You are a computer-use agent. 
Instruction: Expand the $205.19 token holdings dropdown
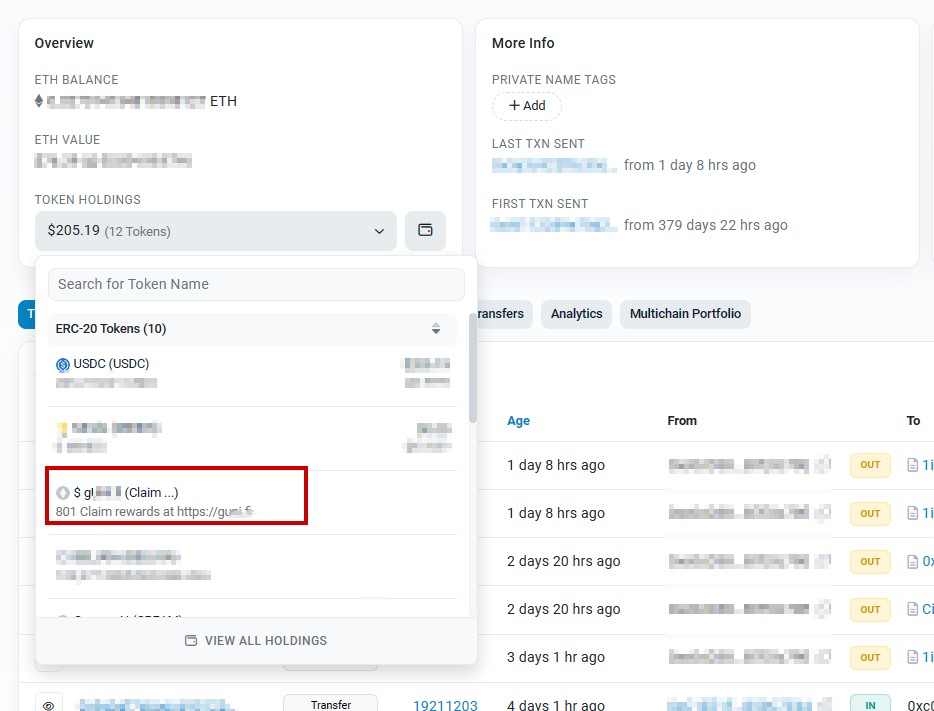(x=216, y=230)
